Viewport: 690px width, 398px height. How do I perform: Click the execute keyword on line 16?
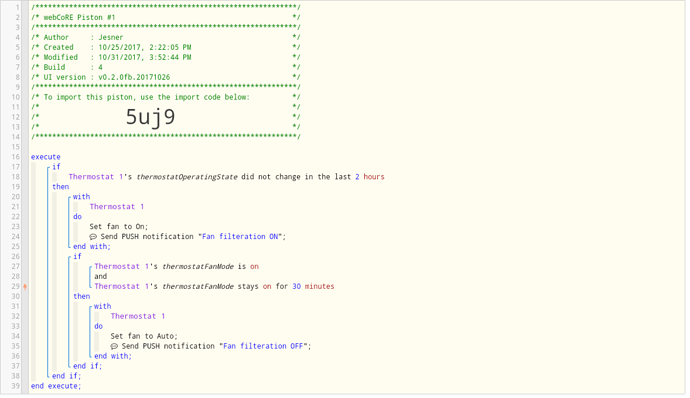click(46, 157)
